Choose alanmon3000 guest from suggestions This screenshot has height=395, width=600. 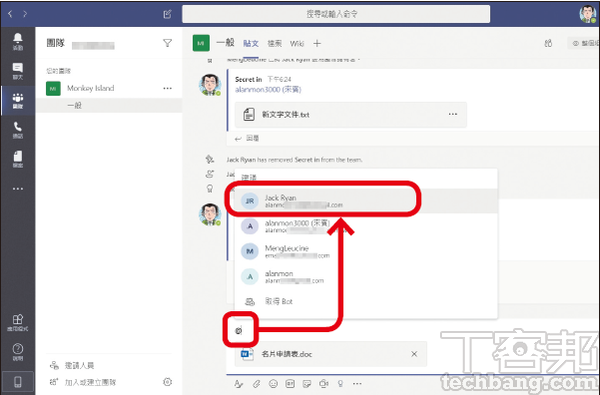365,226
